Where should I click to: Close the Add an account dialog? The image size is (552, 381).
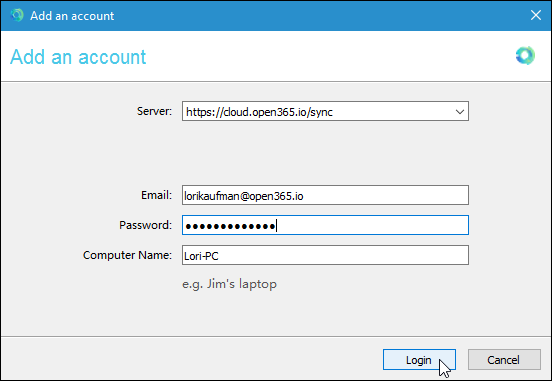pos(536,15)
